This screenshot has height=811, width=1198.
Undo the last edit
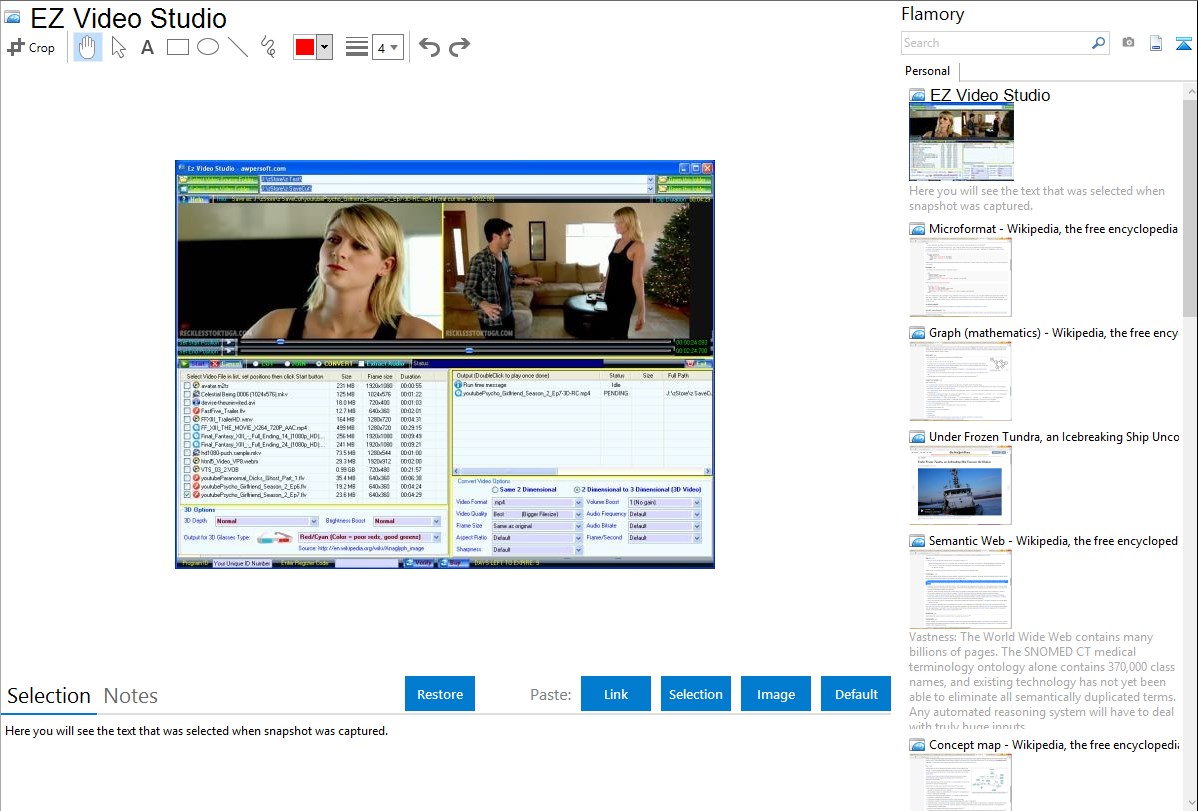(429, 47)
